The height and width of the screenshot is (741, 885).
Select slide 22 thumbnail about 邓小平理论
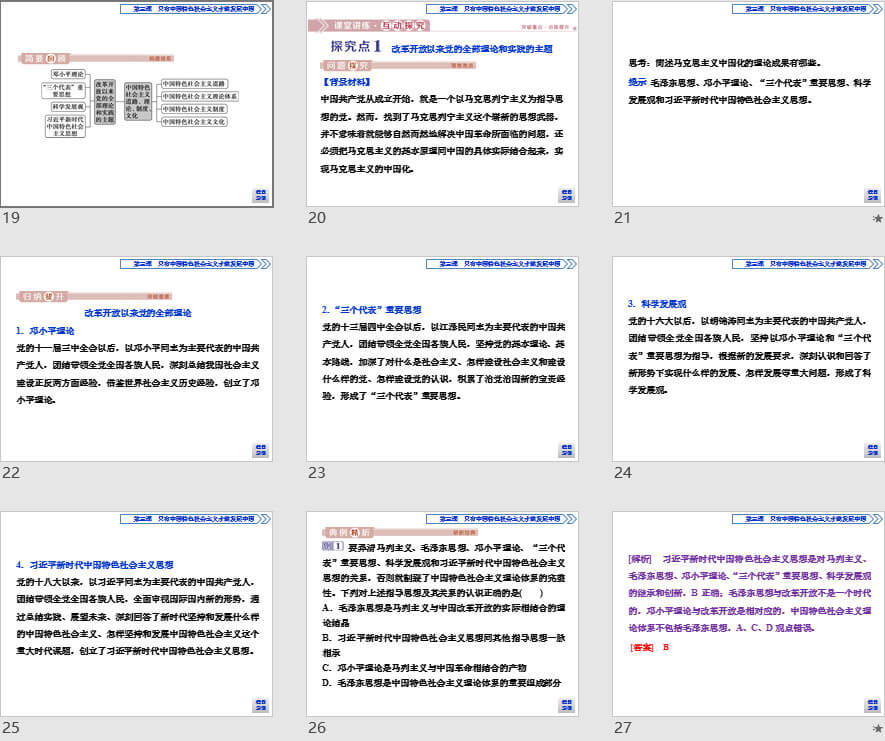pyautogui.click(x=137, y=359)
